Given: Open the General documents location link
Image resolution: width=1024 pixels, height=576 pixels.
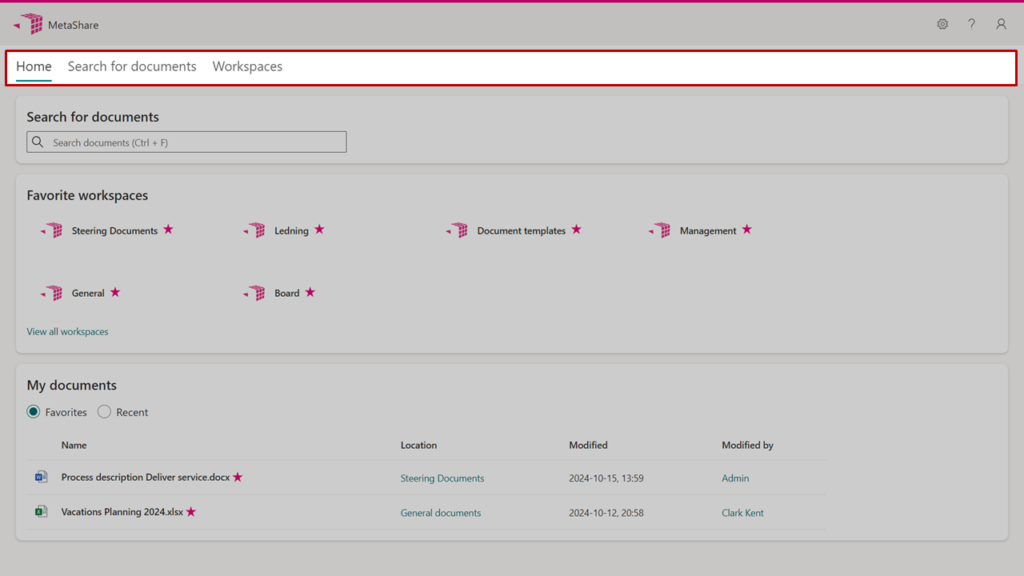Looking at the screenshot, I should point(440,513).
